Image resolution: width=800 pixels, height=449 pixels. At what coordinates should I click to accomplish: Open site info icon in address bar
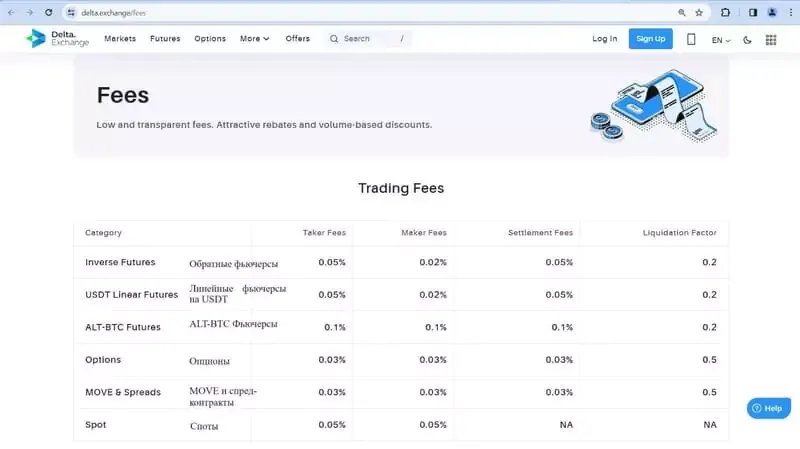click(71, 13)
